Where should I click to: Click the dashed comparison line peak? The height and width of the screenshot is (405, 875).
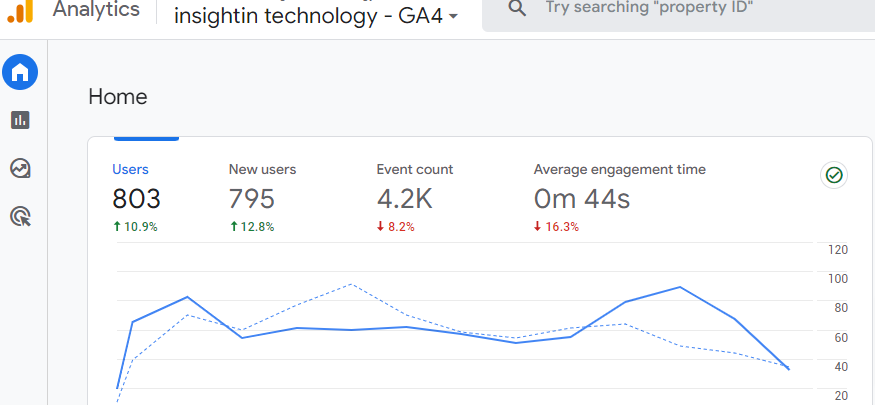click(351, 284)
